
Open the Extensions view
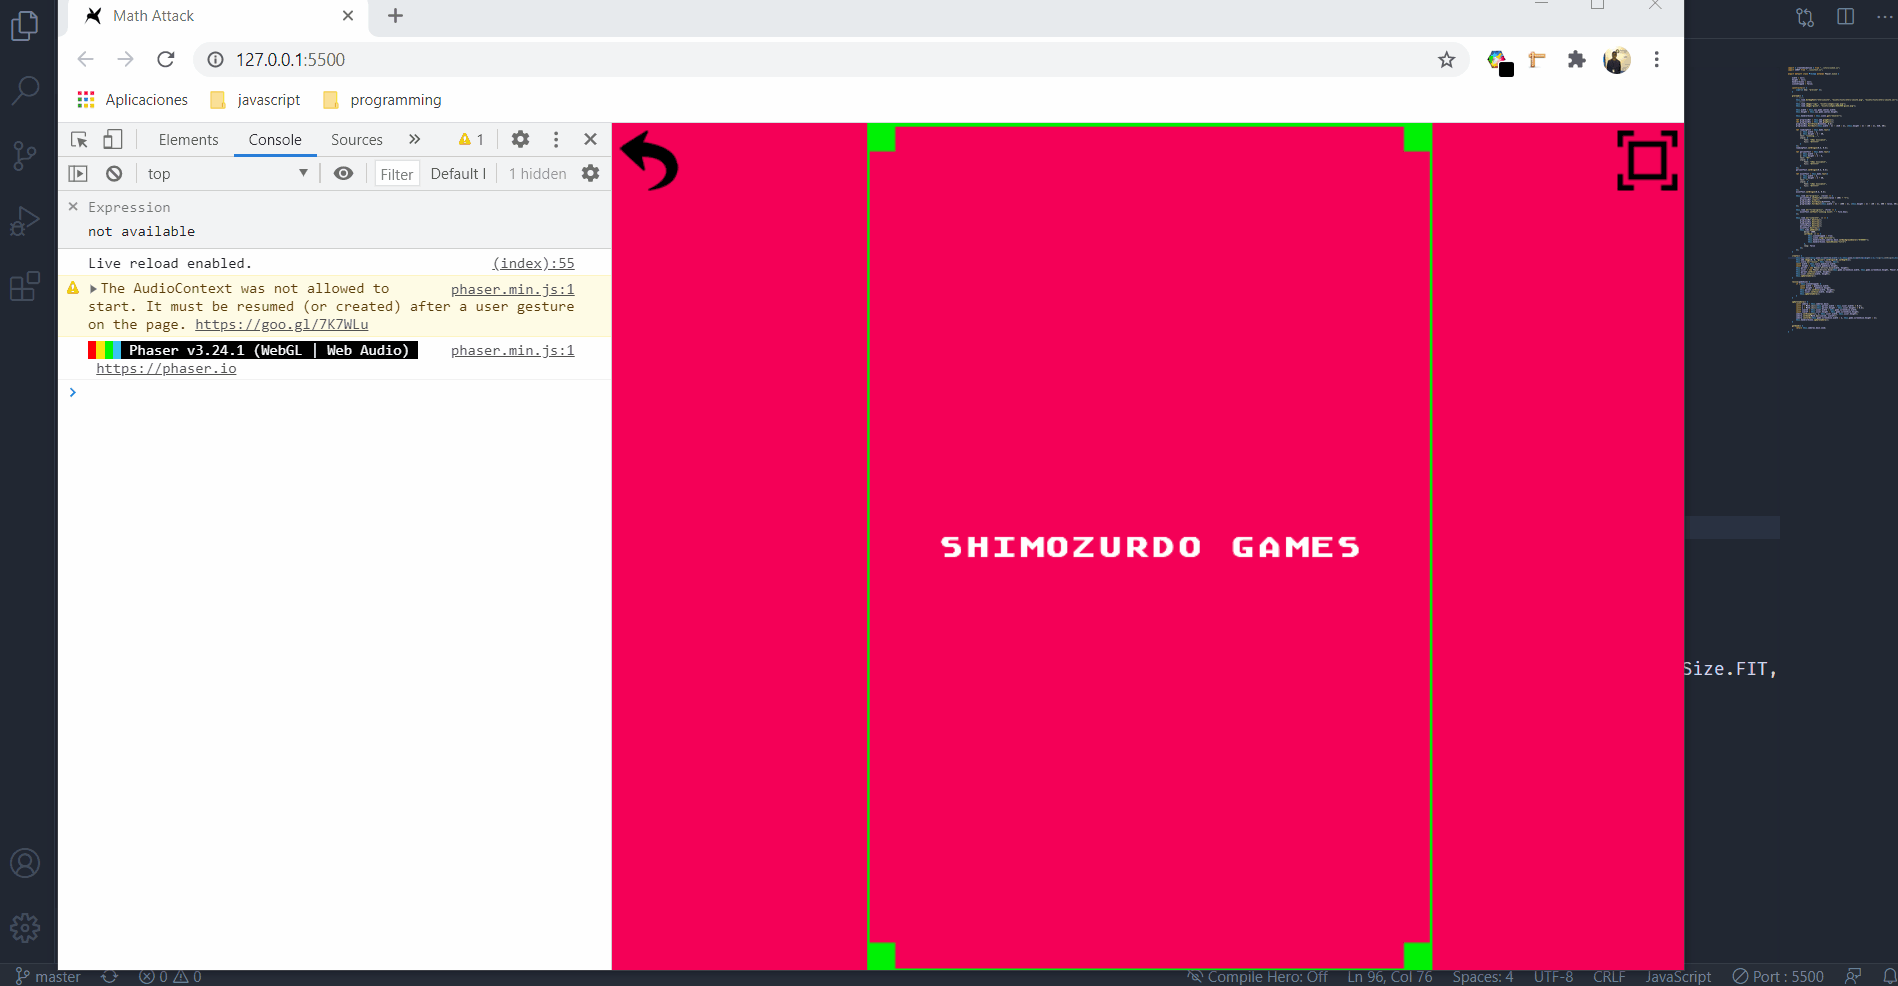pos(24,287)
